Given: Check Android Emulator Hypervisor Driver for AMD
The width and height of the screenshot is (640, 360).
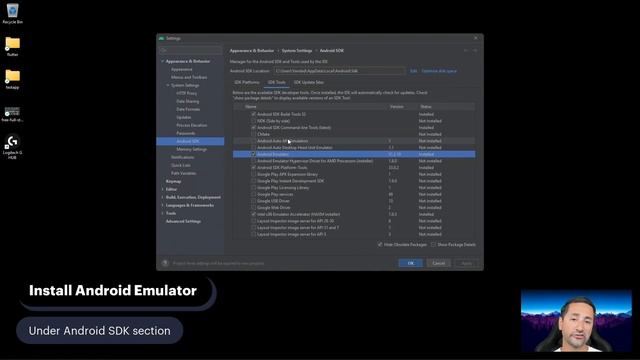Looking at the screenshot, I should [253, 161].
